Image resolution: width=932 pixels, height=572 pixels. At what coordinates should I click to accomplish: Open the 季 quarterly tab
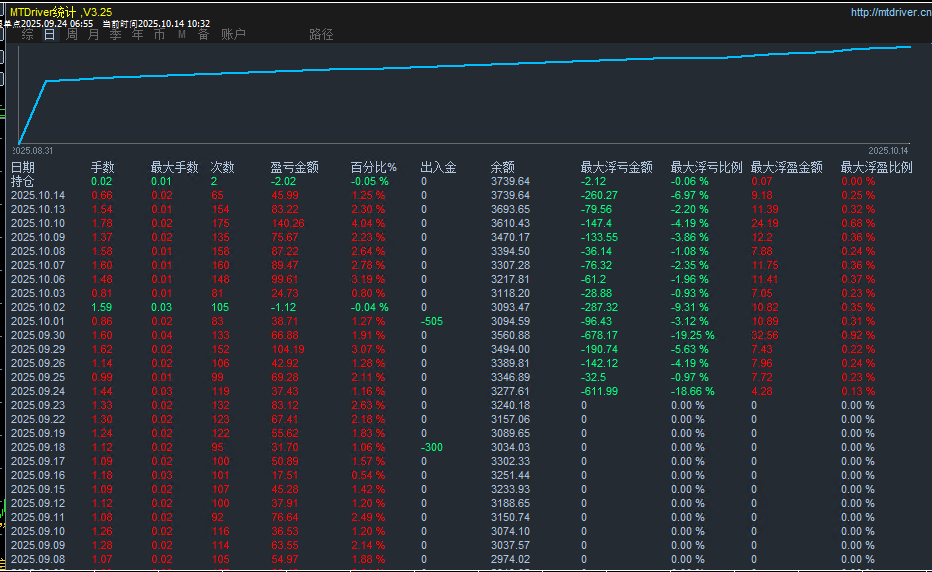click(x=115, y=34)
